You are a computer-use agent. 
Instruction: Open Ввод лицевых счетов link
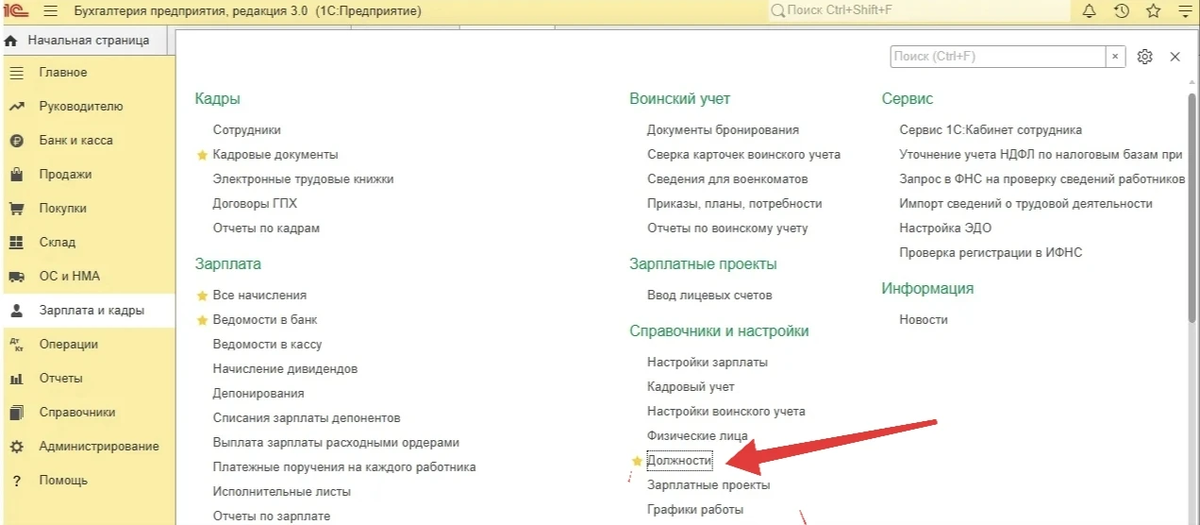click(x=709, y=296)
